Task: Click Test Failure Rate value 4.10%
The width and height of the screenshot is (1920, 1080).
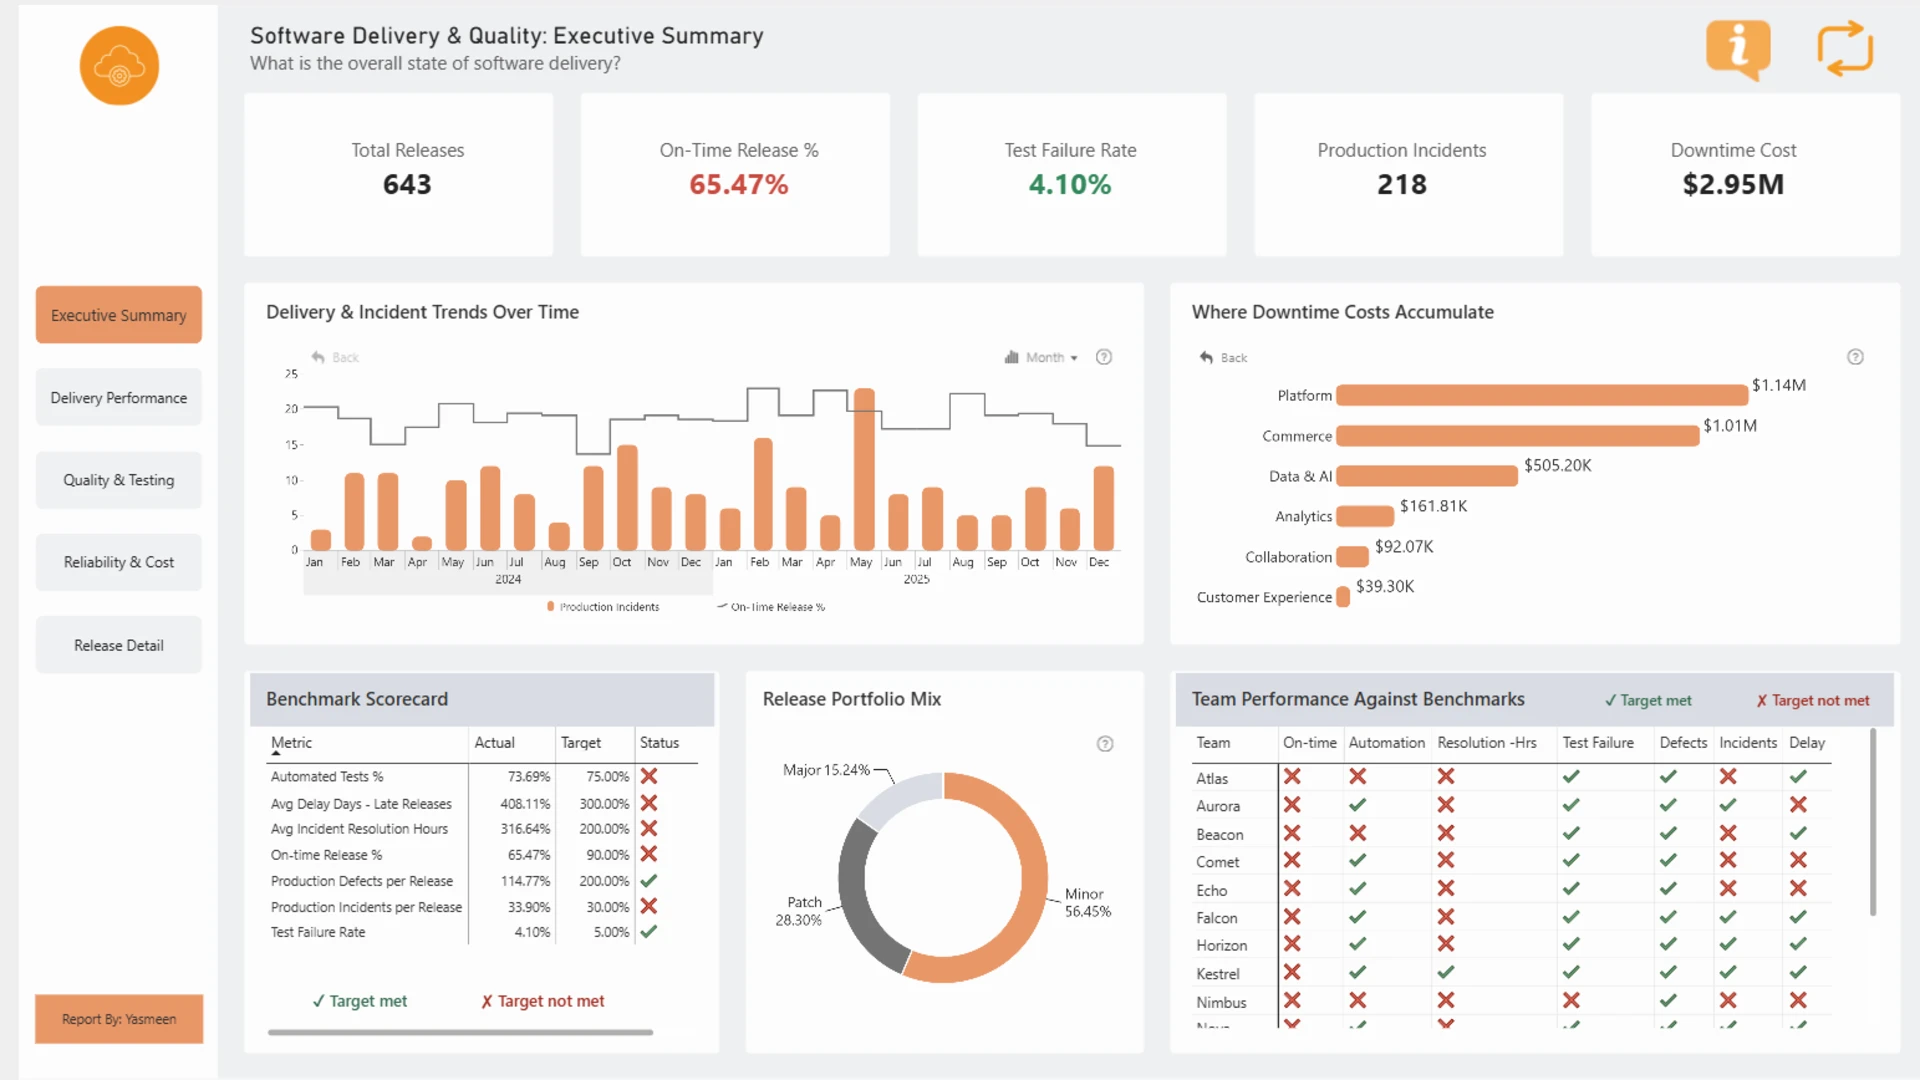Action: pos(1070,185)
